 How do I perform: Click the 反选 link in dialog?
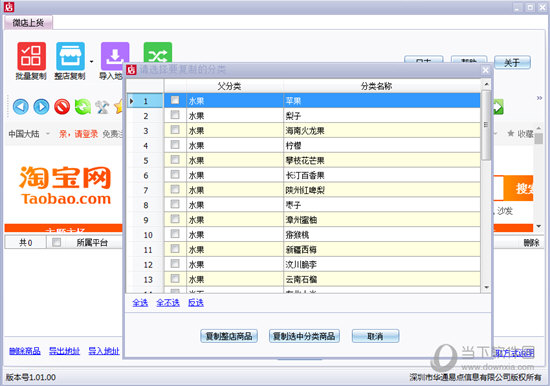(196, 303)
